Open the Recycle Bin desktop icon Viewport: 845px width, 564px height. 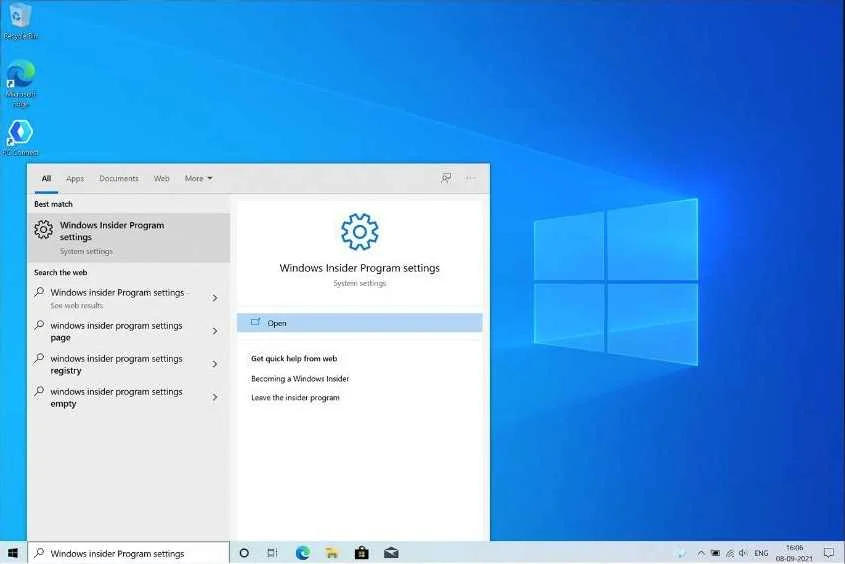[x=20, y=20]
